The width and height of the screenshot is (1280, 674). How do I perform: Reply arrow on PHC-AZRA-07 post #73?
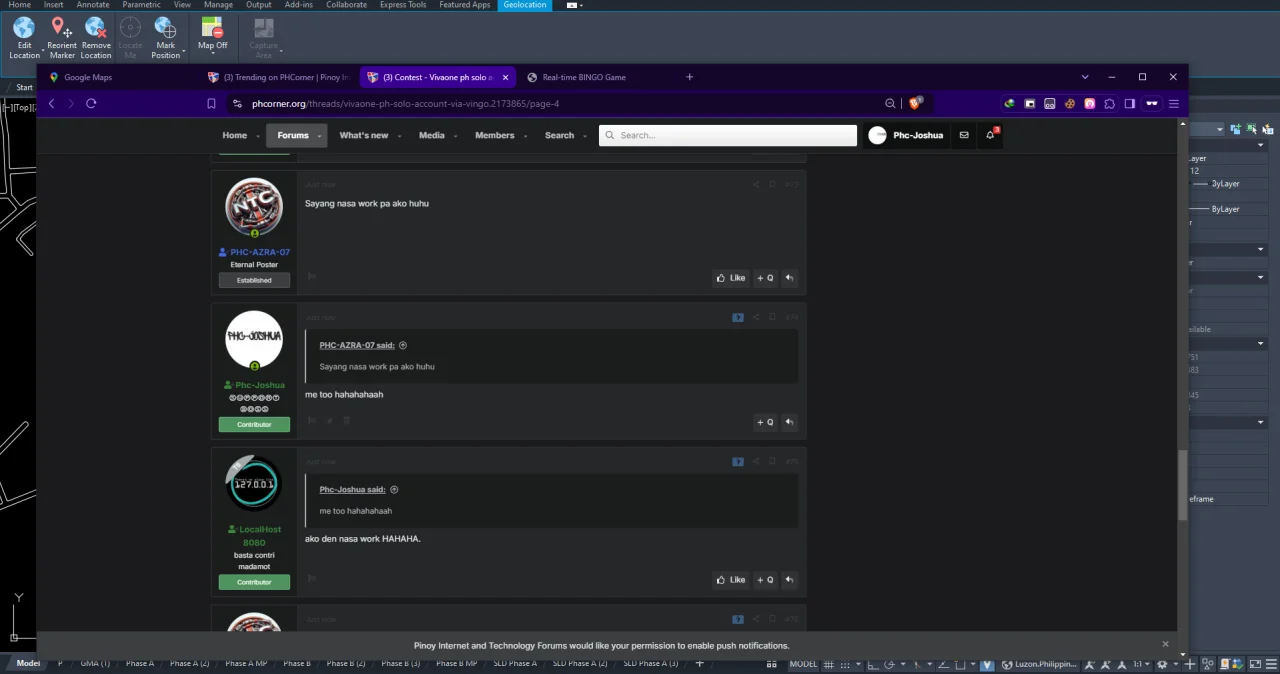tap(789, 278)
